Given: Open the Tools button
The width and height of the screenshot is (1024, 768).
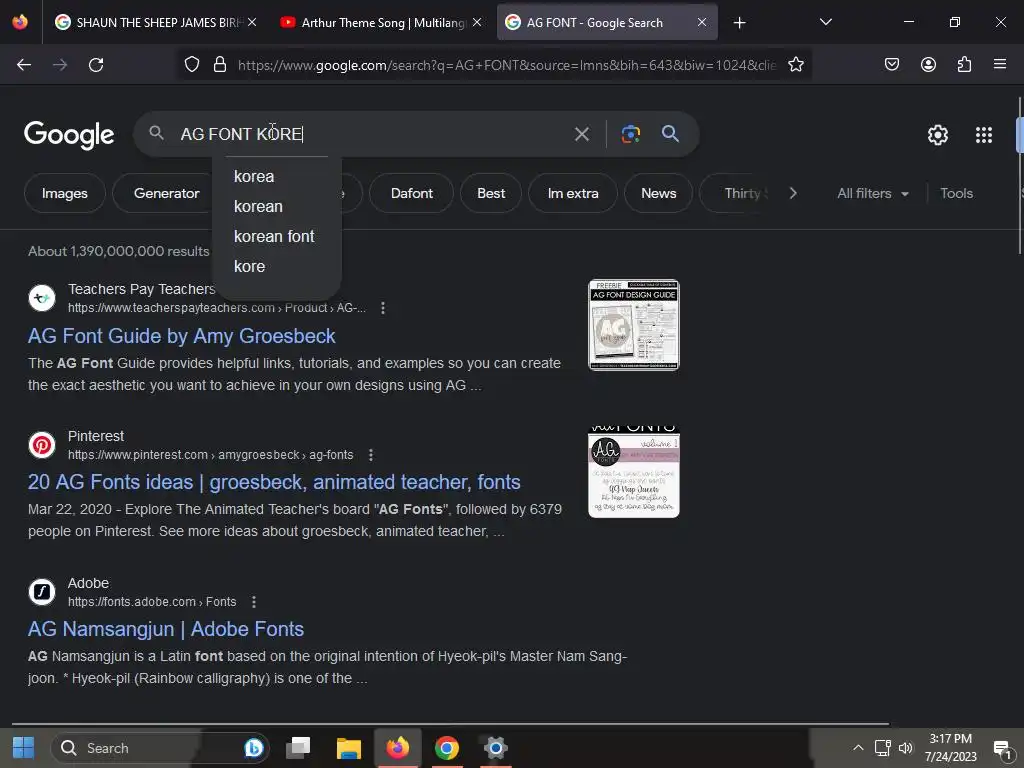Looking at the screenshot, I should pyautogui.click(x=956, y=193).
